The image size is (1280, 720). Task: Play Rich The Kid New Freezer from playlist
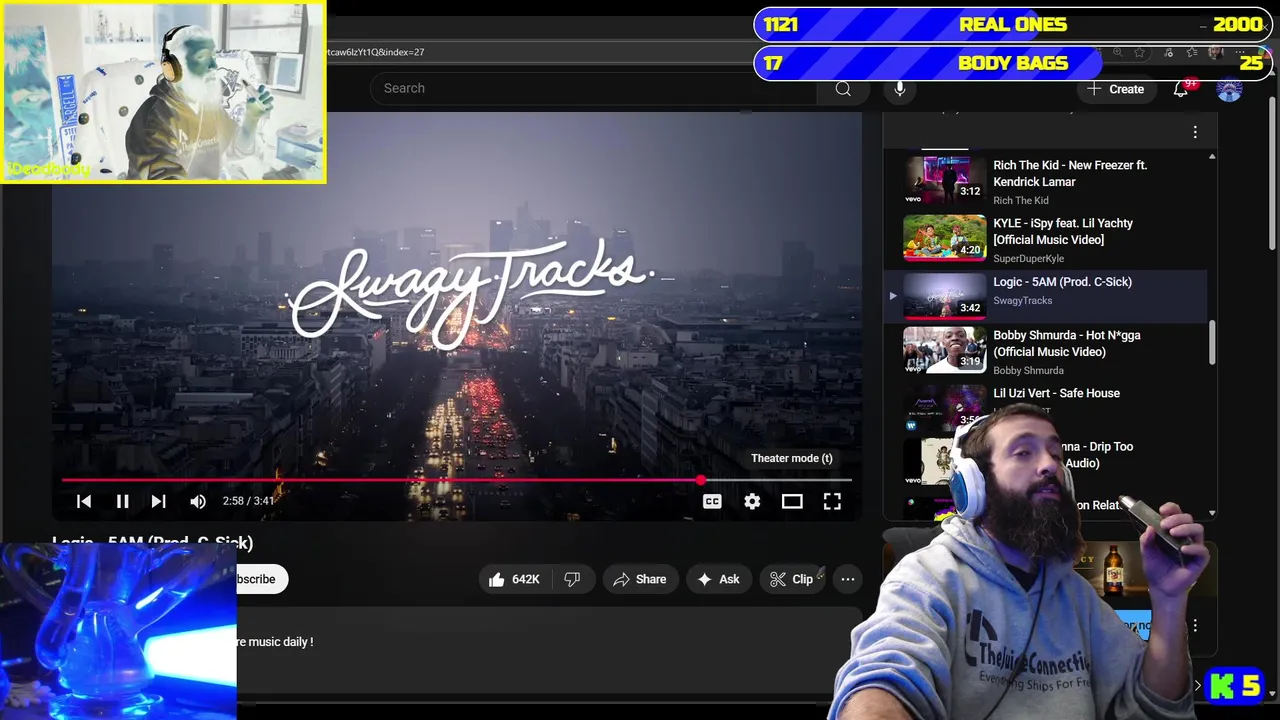[x=1045, y=181]
